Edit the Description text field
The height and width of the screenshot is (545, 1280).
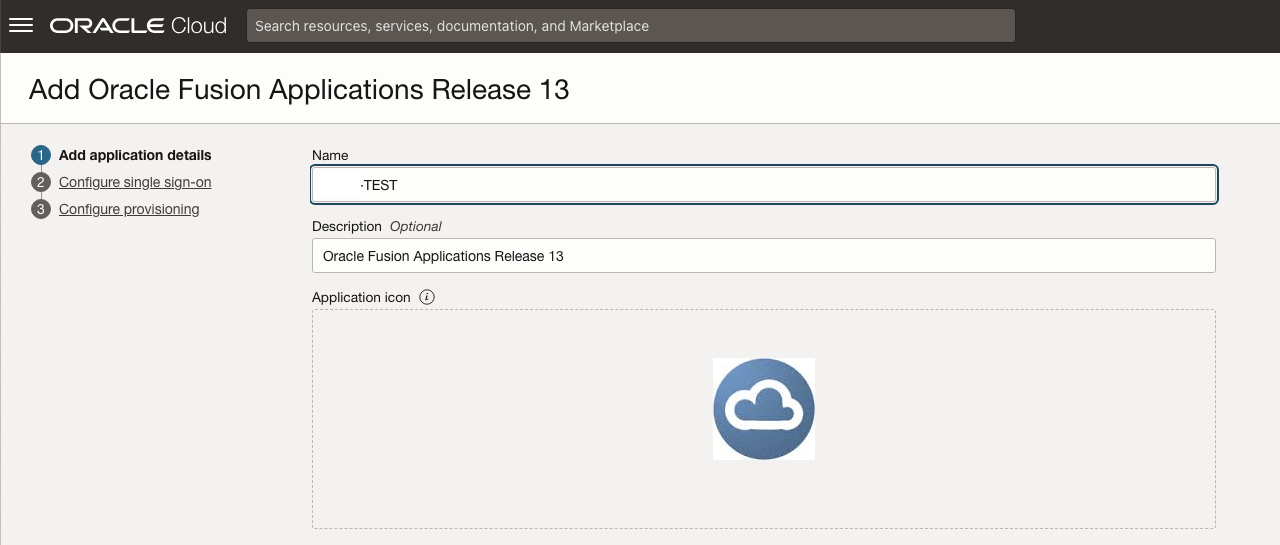click(x=764, y=256)
